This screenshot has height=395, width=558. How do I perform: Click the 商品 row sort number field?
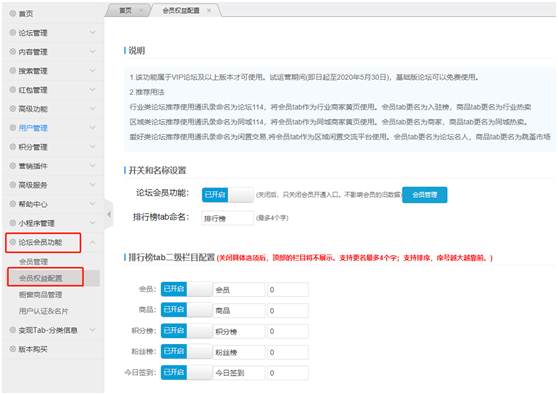(x=288, y=310)
